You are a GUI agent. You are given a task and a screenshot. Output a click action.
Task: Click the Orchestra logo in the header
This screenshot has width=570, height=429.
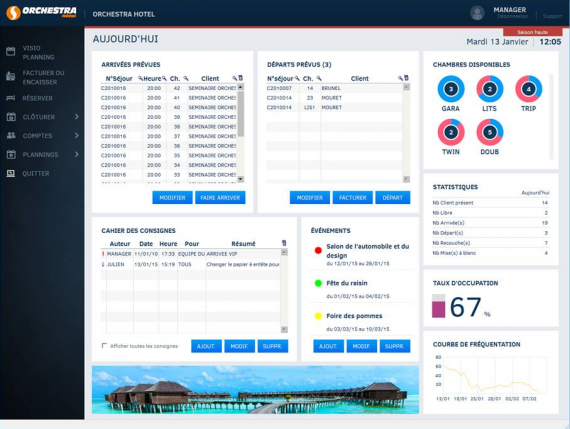point(41,12)
